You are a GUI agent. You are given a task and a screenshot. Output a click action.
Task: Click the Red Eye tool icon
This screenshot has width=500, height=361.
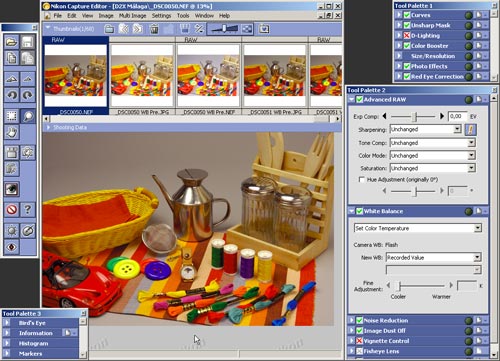[x=11, y=189]
